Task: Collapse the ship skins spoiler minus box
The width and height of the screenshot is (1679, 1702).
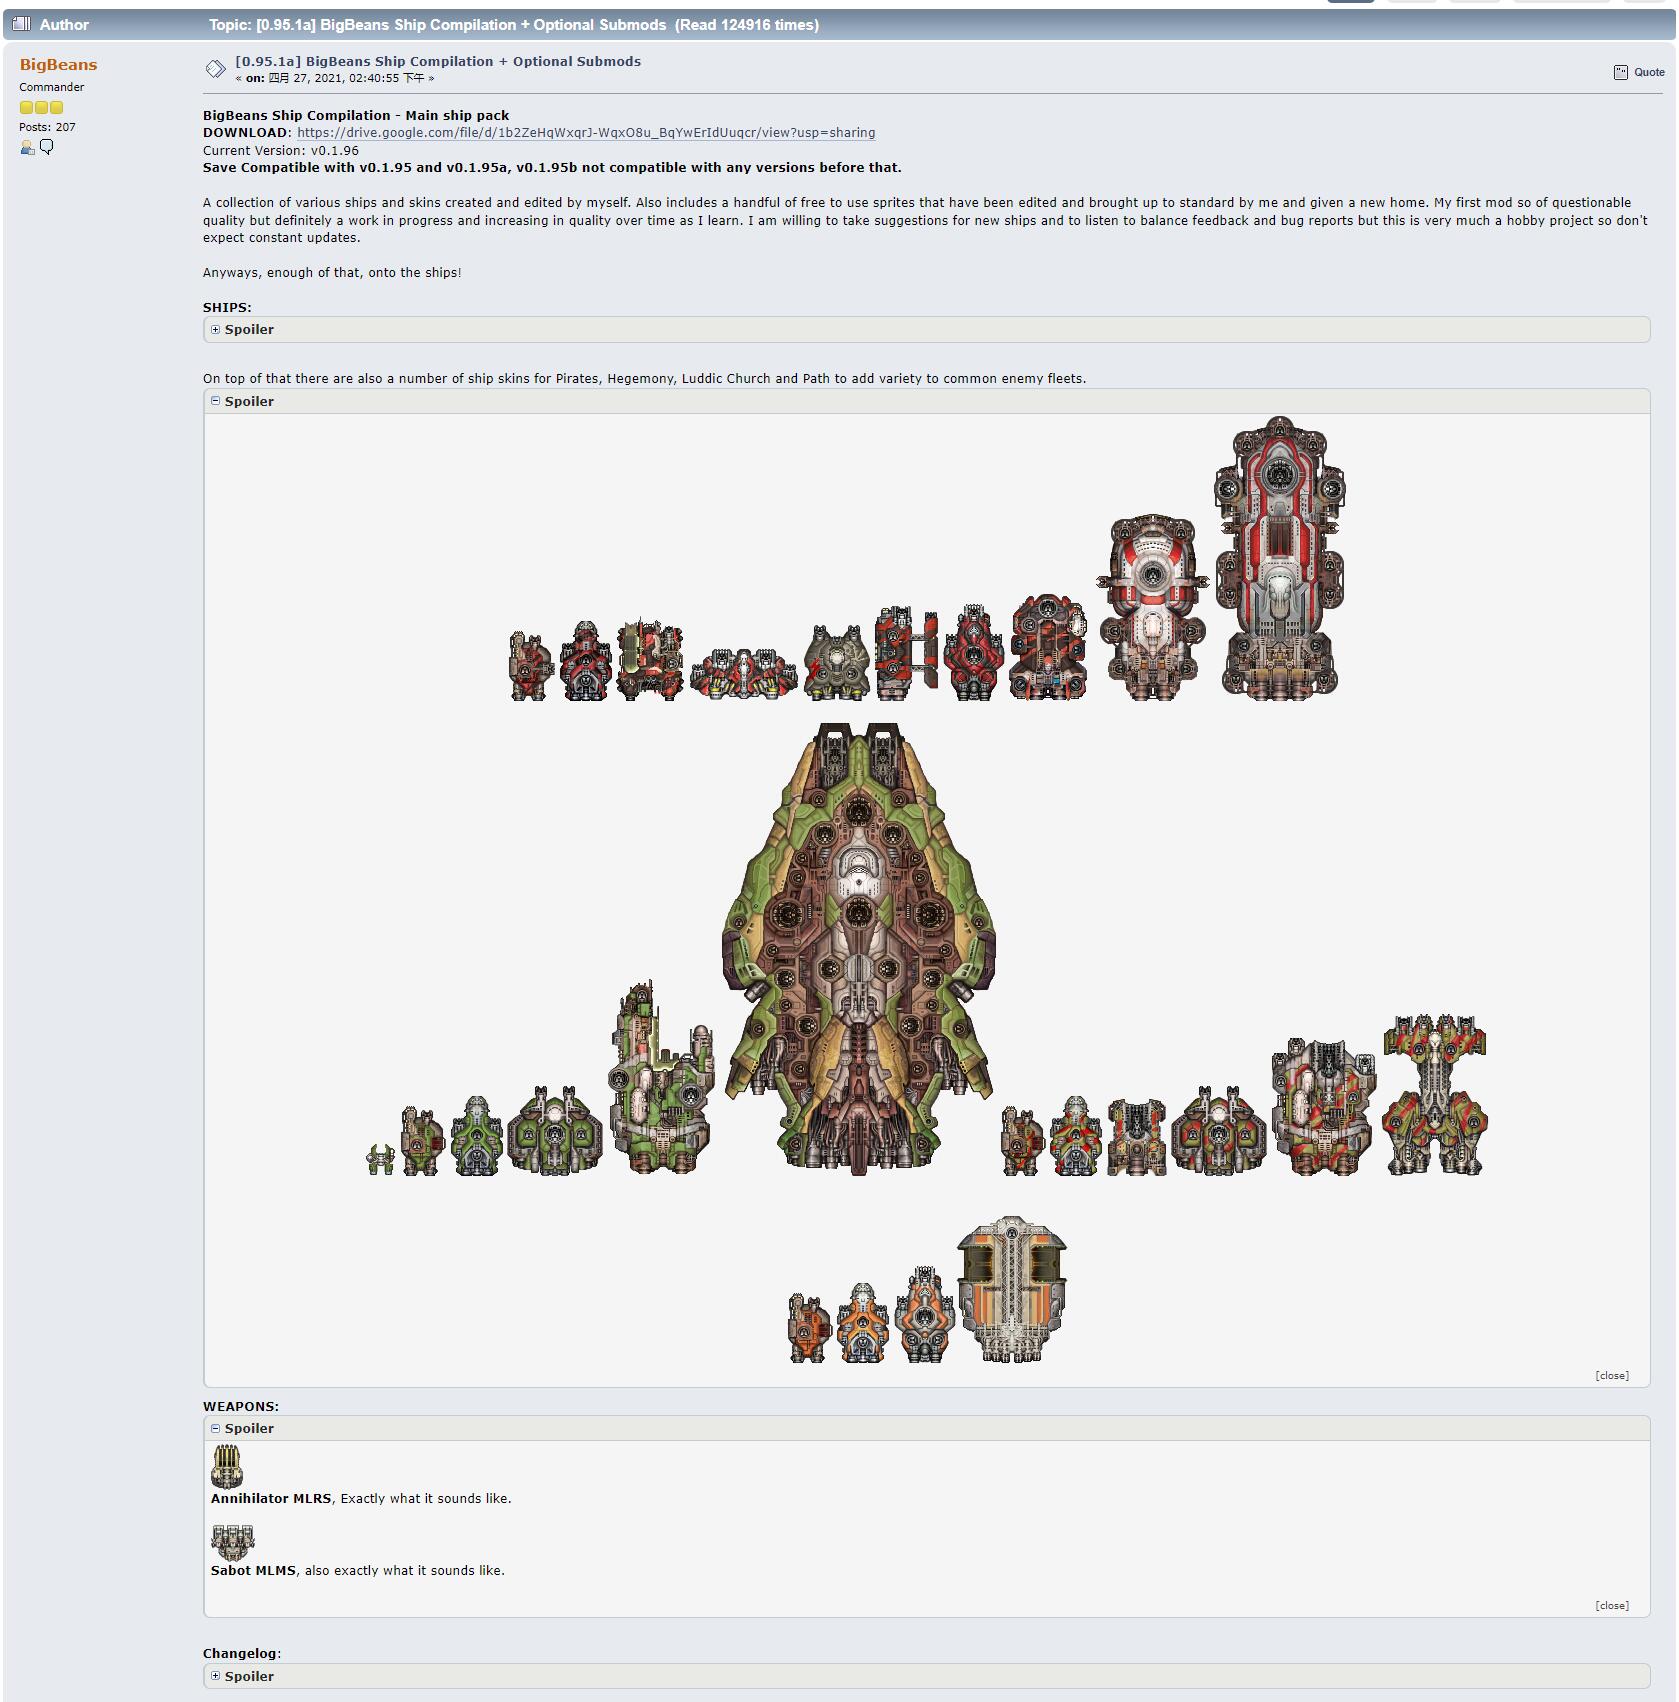Action: click(x=215, y=401)
